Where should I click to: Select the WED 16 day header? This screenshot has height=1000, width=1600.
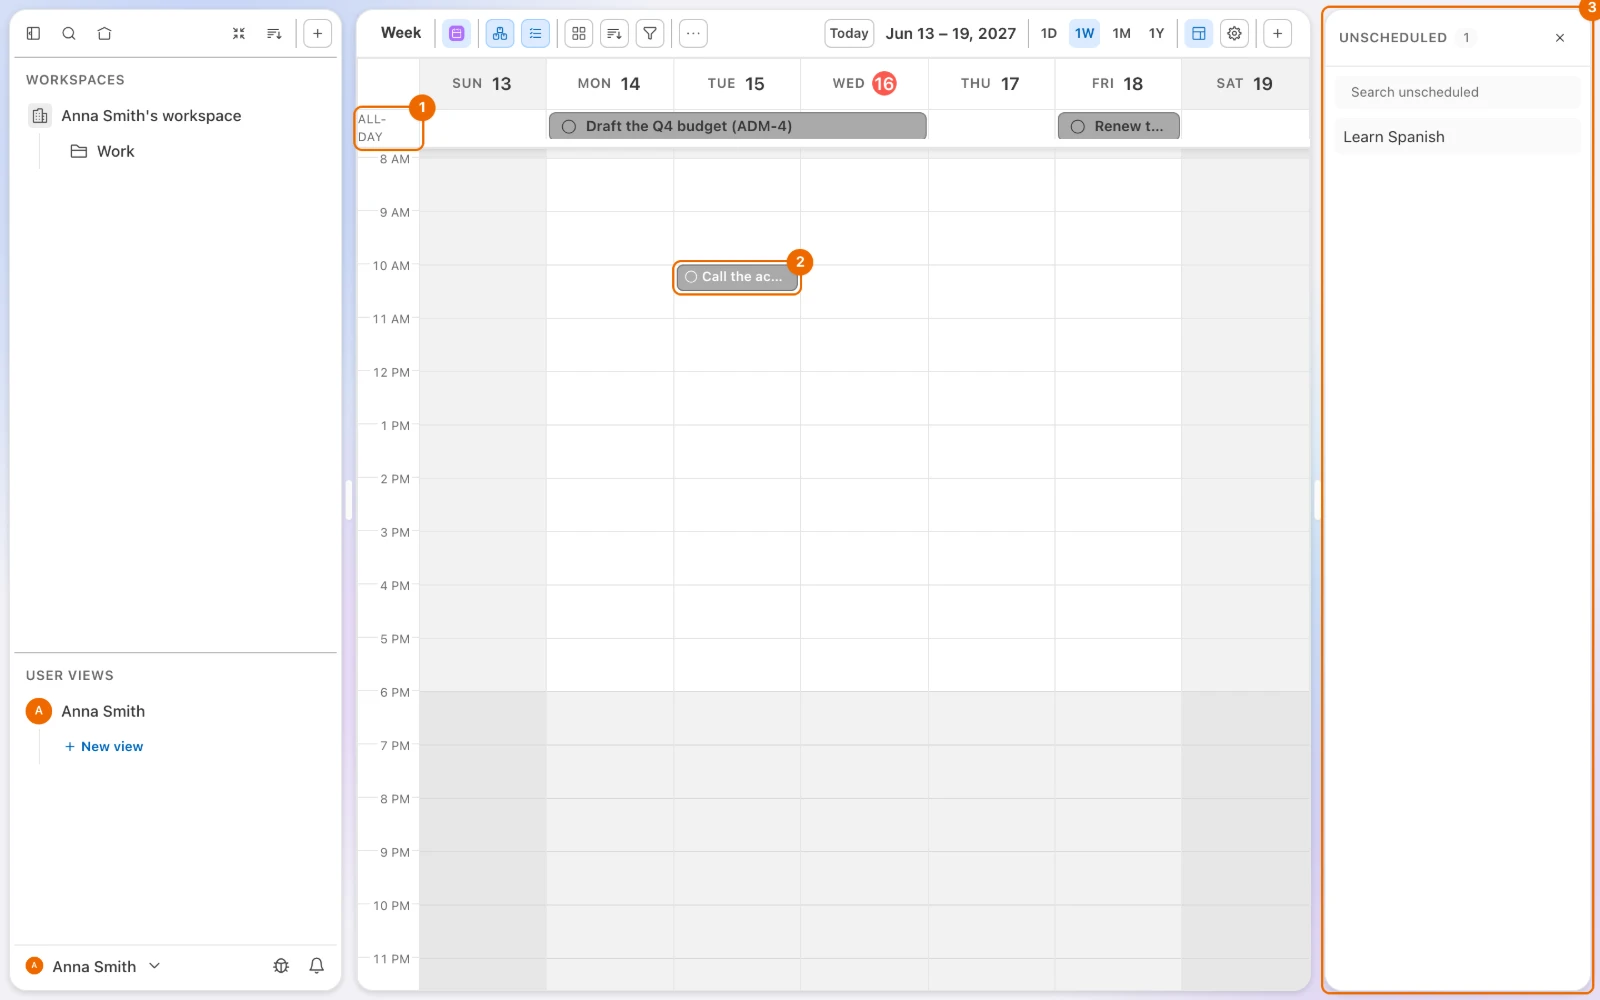click(864, 84)
